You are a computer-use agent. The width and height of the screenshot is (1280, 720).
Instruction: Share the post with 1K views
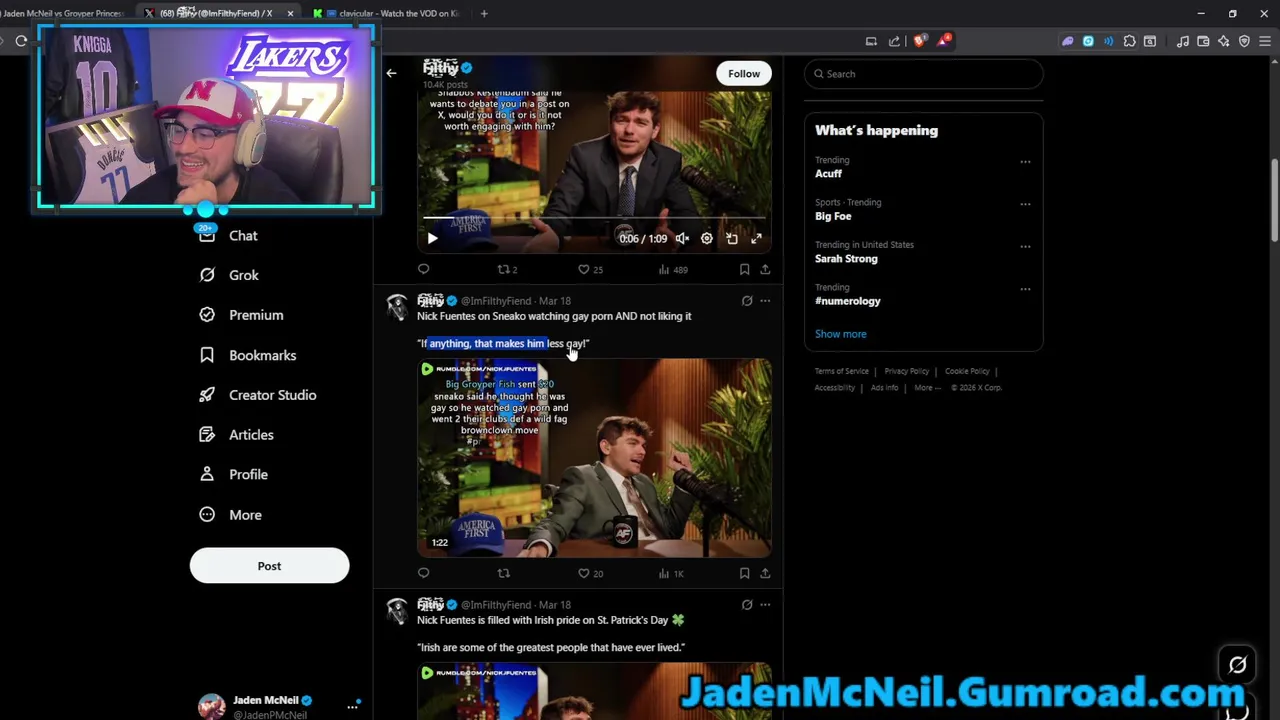pyautogui.click(x=765, y=573)
